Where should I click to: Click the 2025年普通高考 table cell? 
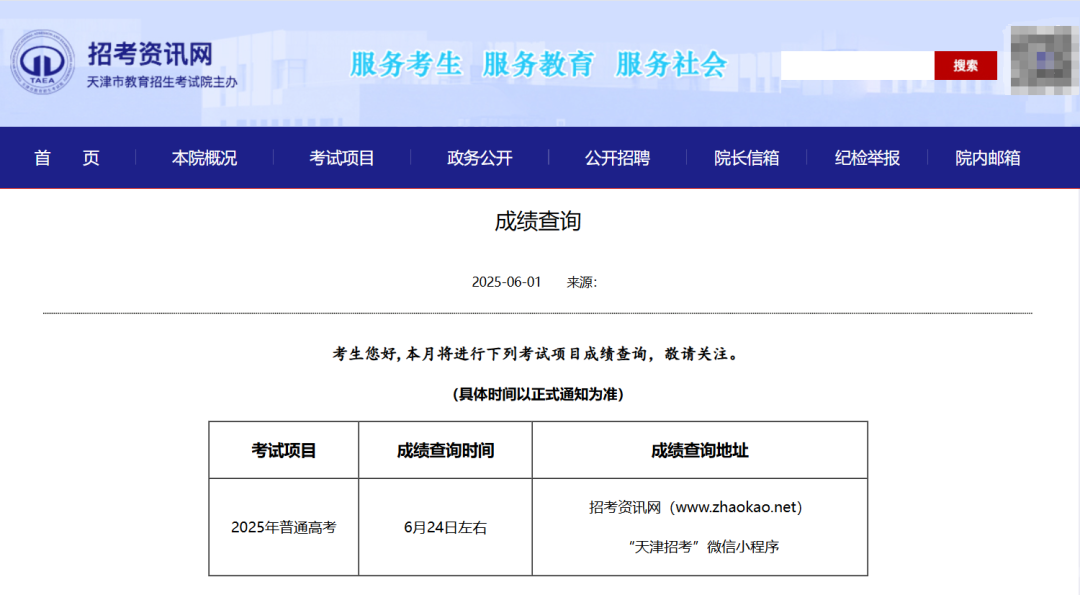click(284, 528)
